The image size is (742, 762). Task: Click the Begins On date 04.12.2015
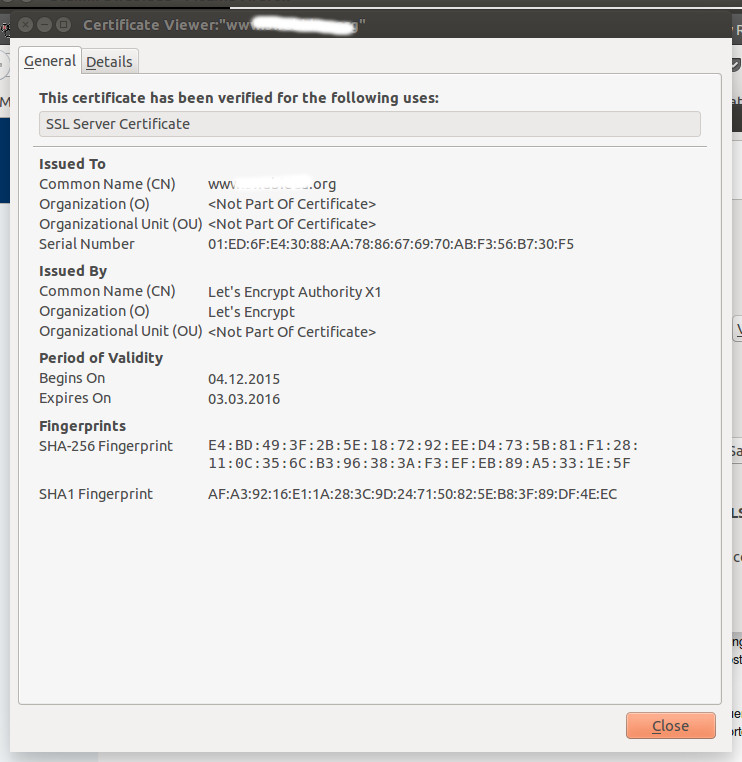pos(244,379)
